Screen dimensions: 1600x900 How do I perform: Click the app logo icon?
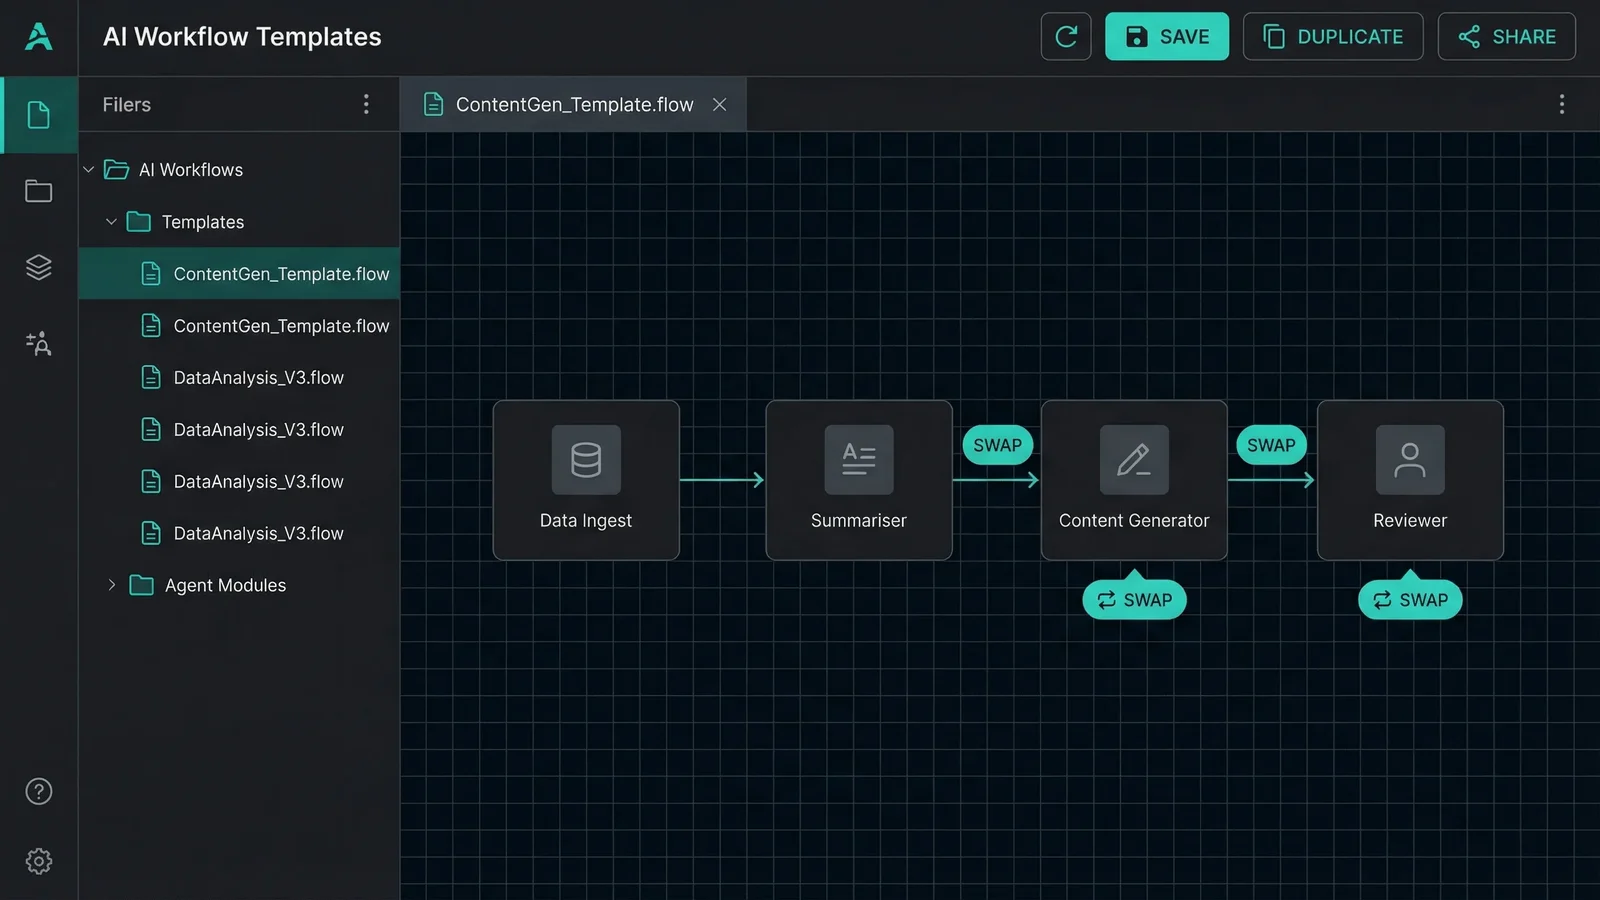pos(38,37)
